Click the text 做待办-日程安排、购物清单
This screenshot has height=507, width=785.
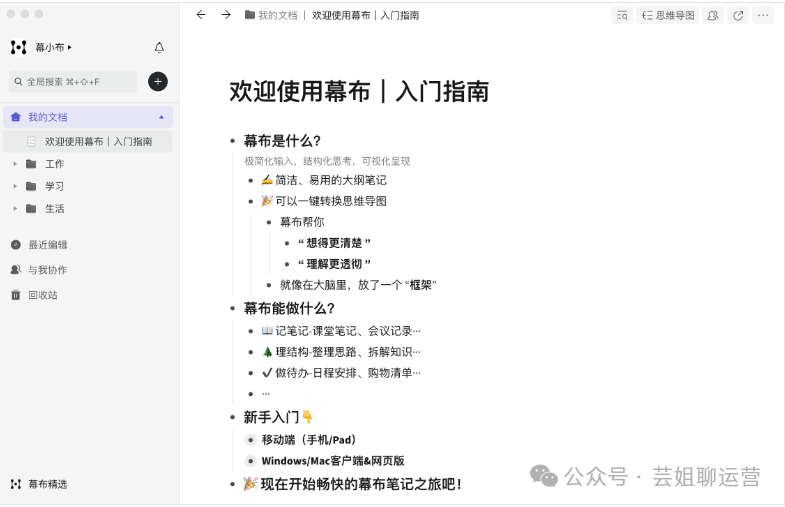(x=348, y=373)
